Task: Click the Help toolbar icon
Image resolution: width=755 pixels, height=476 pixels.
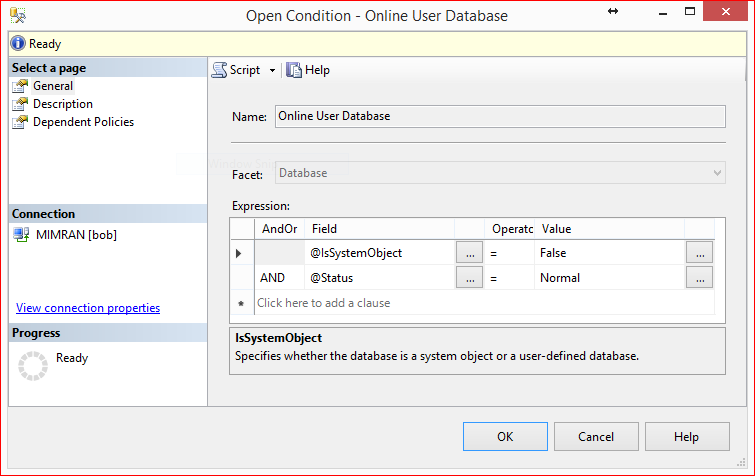Action: 294,70
